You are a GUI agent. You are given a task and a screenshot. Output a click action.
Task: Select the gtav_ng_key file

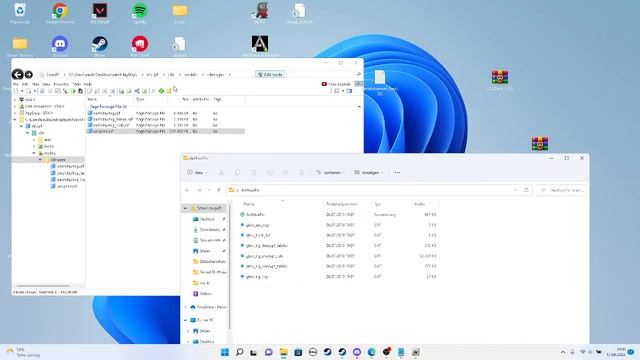pos(257,277)
